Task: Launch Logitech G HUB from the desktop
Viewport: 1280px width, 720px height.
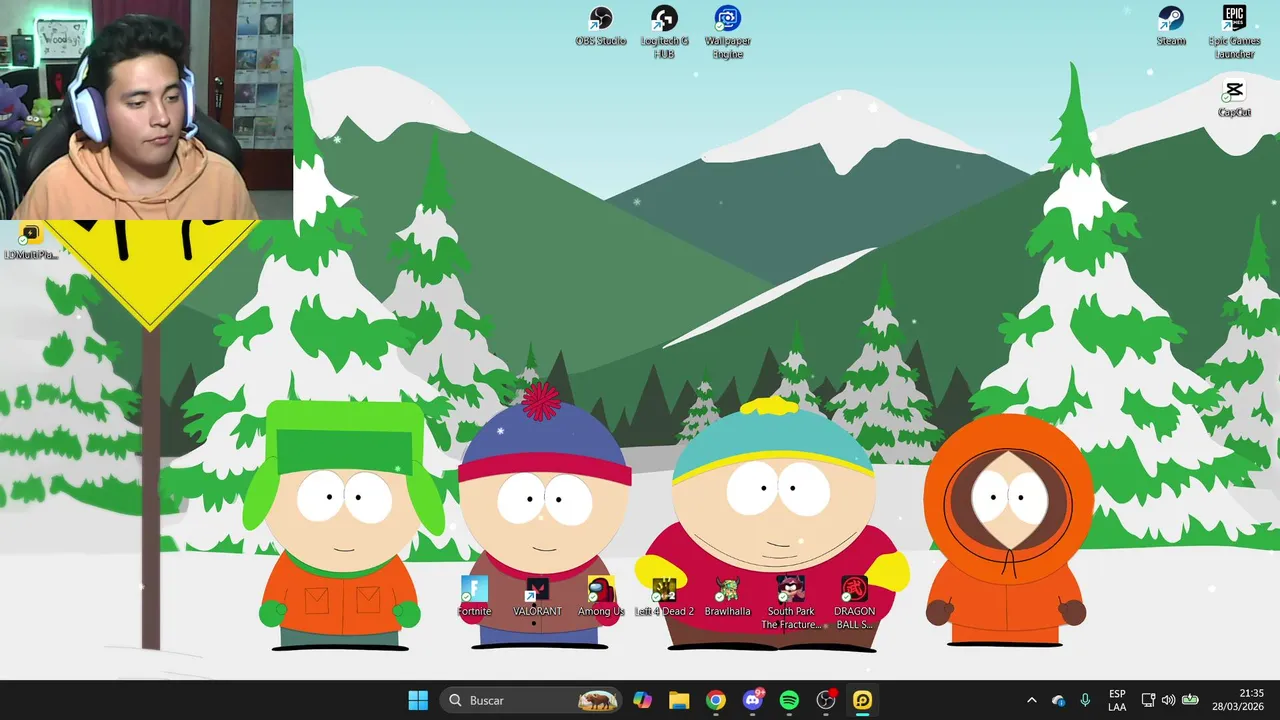Action: point(664,32)
